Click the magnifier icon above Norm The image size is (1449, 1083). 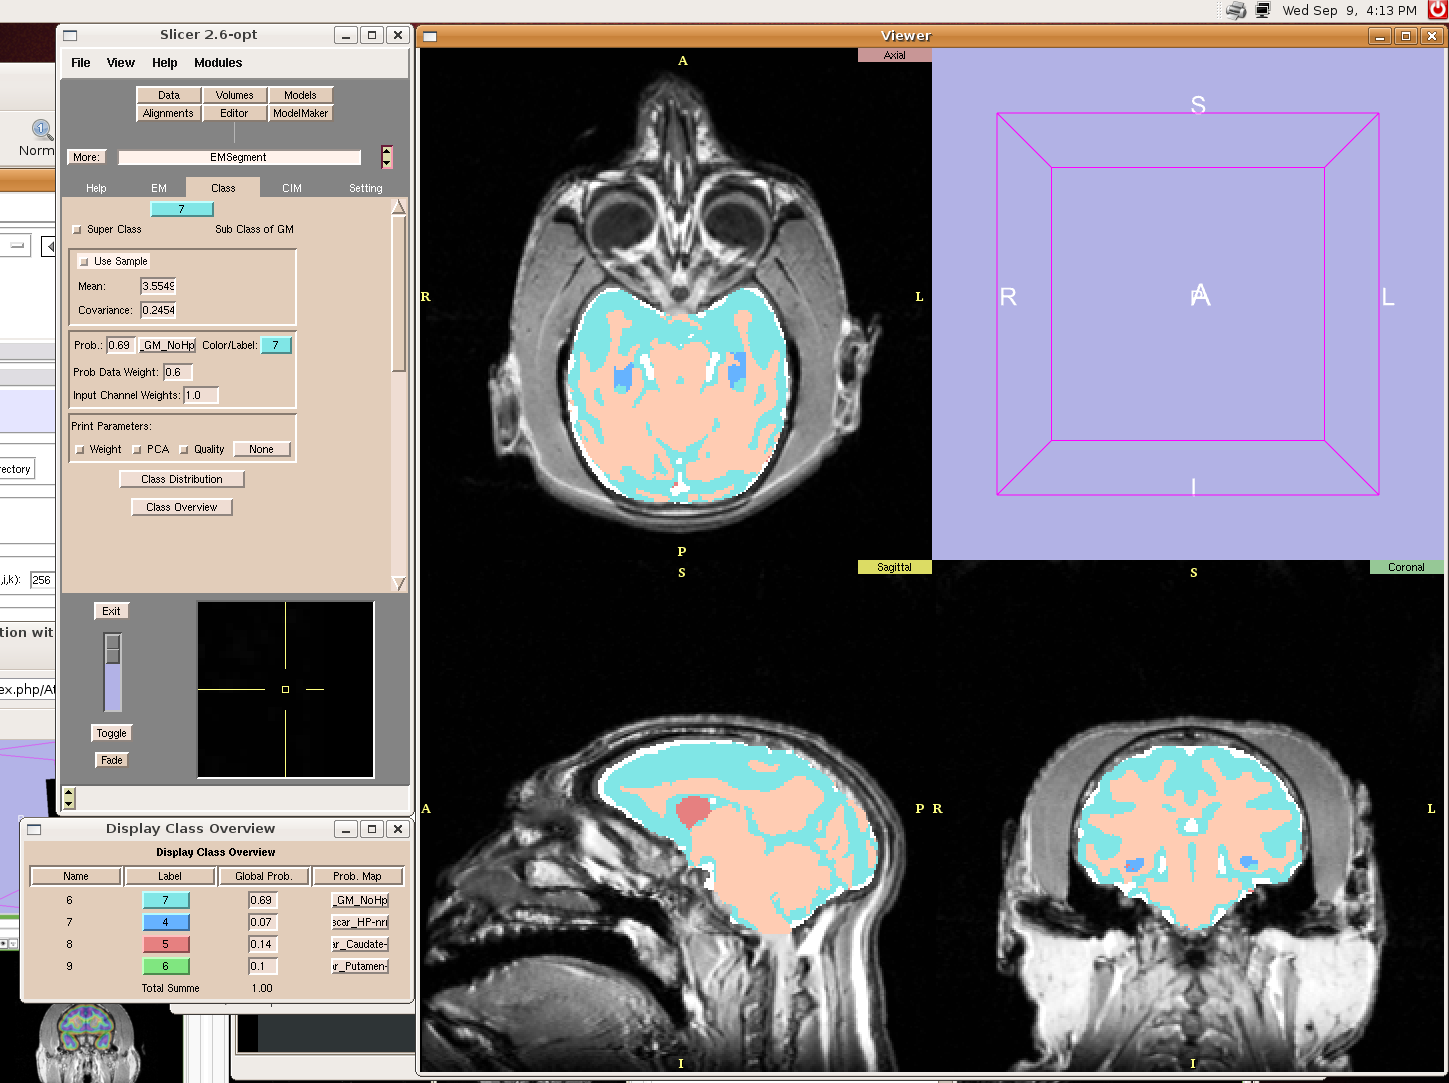(x=42, y=130)
